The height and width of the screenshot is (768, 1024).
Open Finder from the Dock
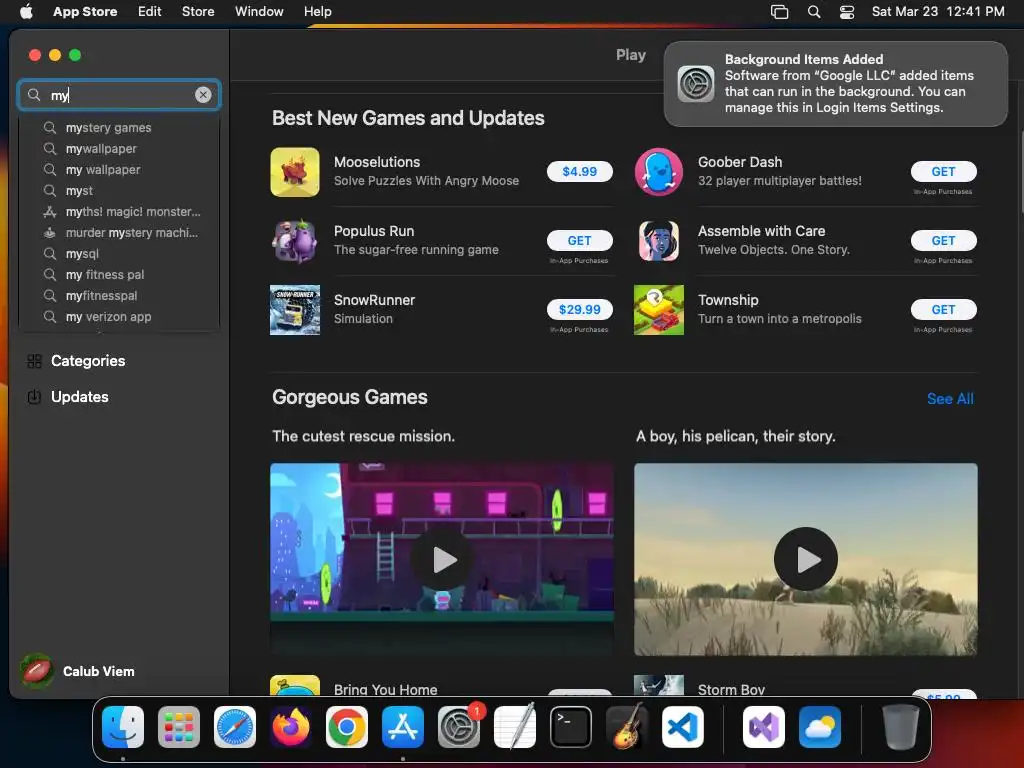coord(123,727)
